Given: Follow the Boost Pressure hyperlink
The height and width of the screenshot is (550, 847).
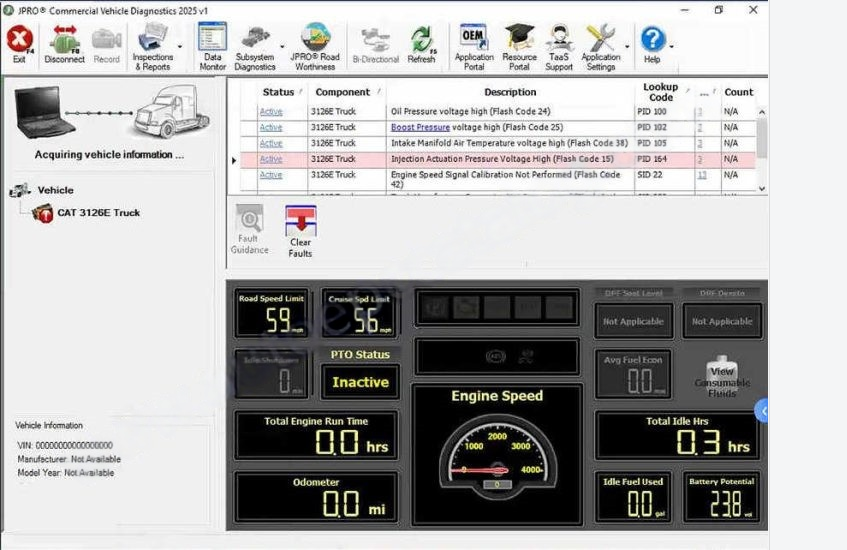Looking at the screenshot, I should pos(420,128).
